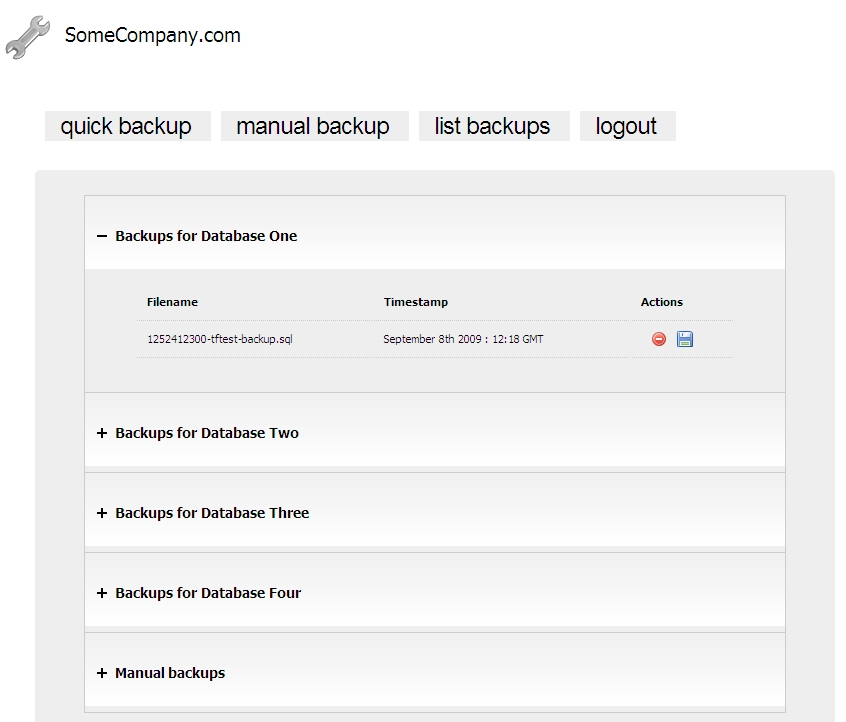Screen dimensions: 846x722
Task: Open the quick backup menu item
Action: [126, 126]
